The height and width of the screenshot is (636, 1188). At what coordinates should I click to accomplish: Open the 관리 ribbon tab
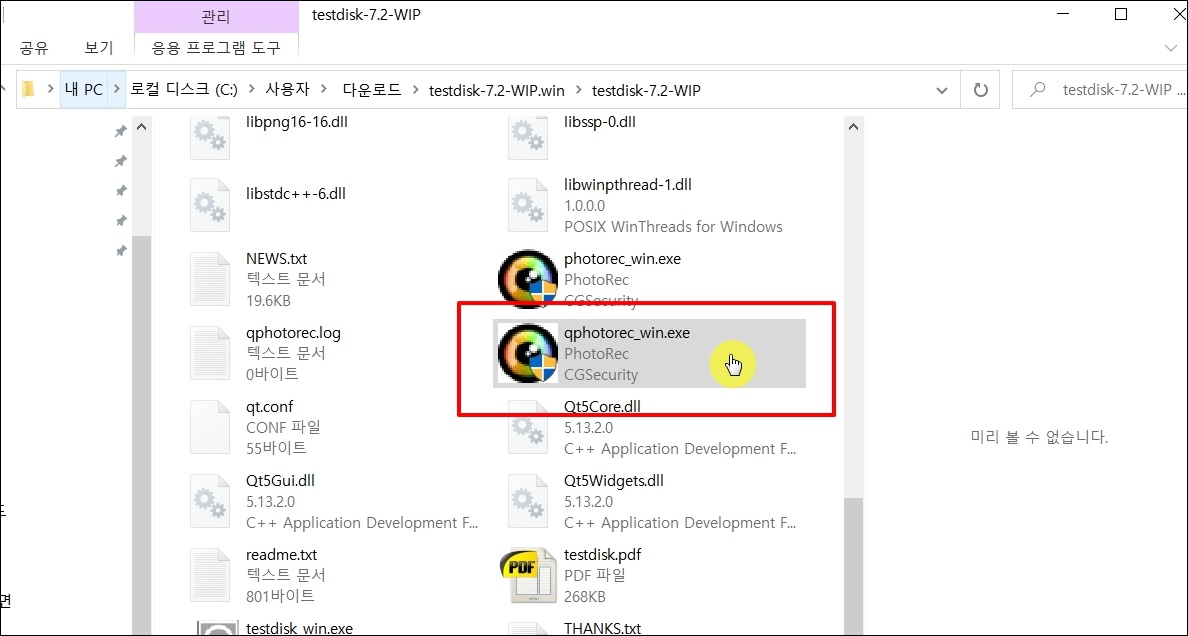point(216,17)
